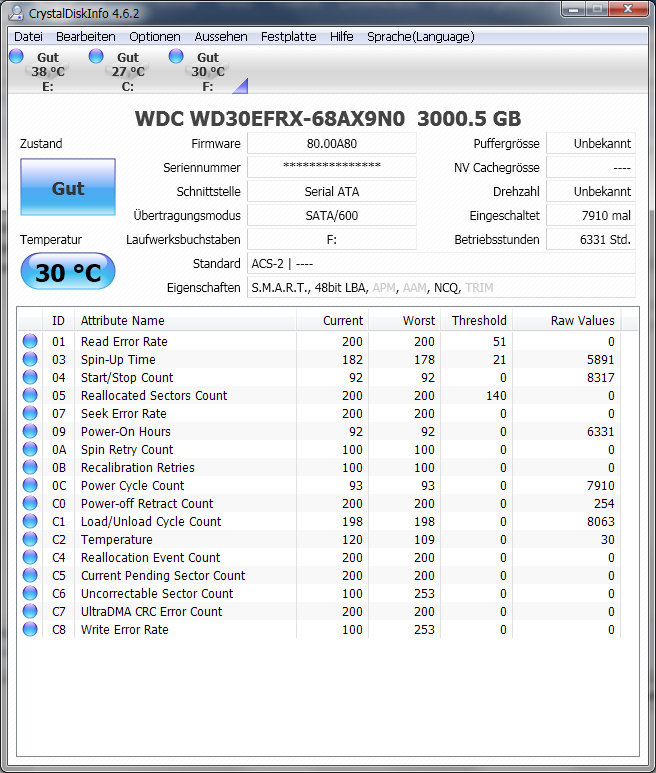This screenshot has width=656, height=773.
Task: Click the Puffergrösse value Unbekannt
Action: pos(591,143)
